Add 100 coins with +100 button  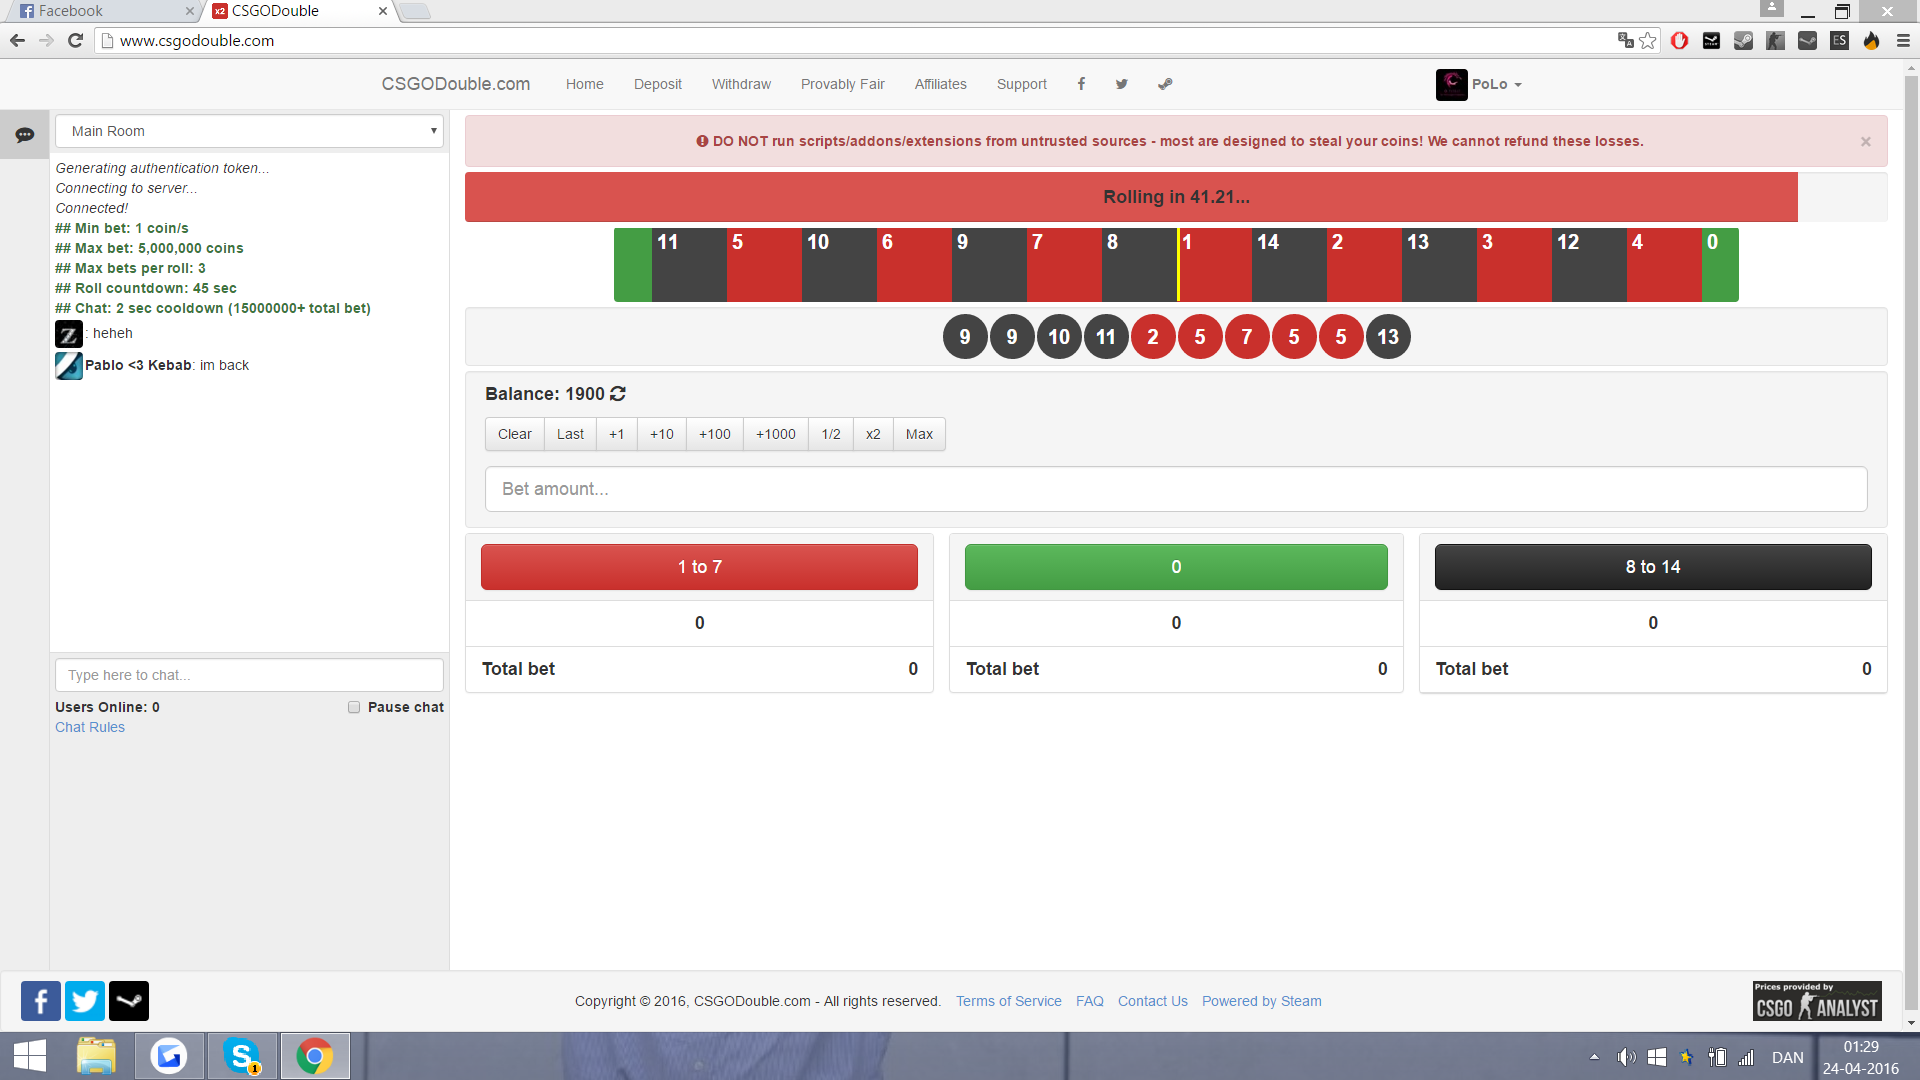pos(715,434)
